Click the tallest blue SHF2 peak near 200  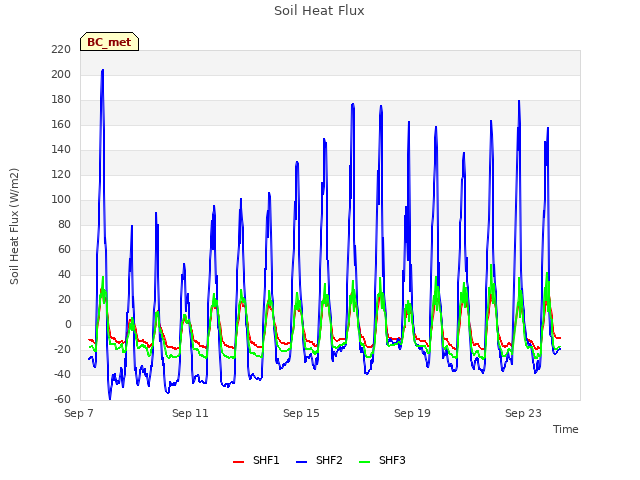102,71
